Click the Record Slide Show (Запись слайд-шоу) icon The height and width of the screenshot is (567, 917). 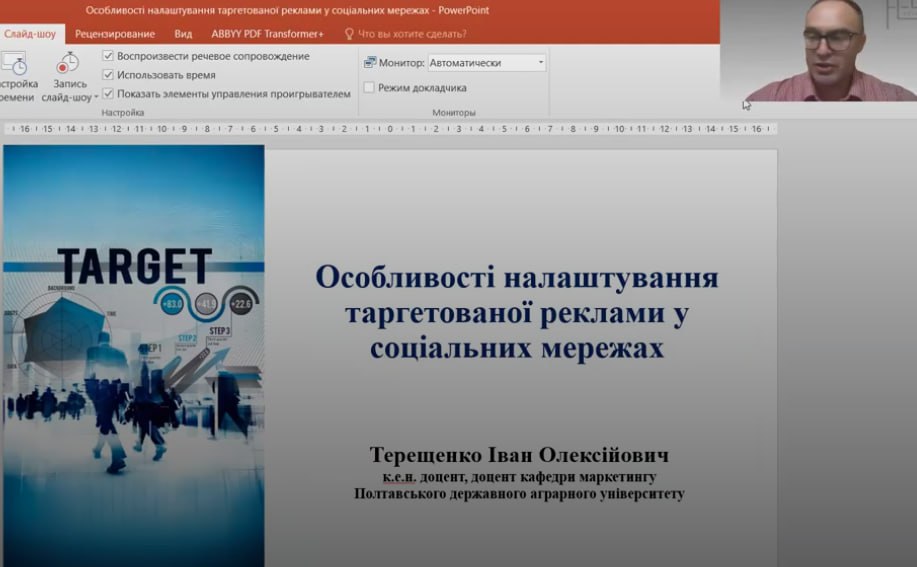point(68,64)
